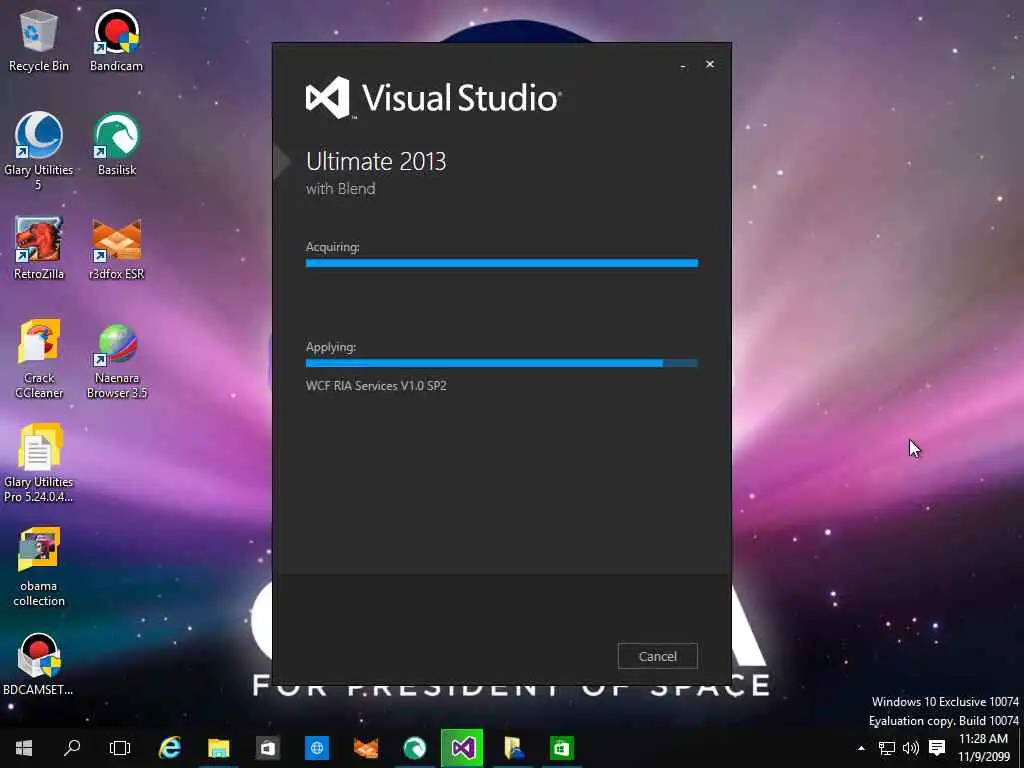Select the Glary Utilities Pro 5.24 folder
The image size is (1024, 768).
click(x=39, y=463)
